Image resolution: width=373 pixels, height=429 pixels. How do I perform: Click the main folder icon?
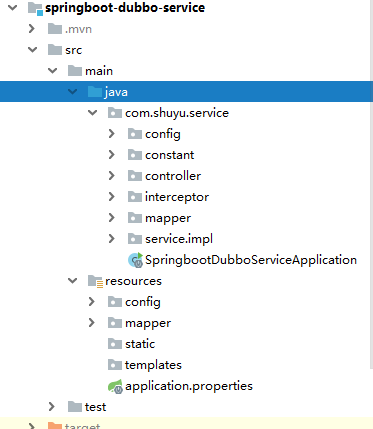(x=75, y=71)
